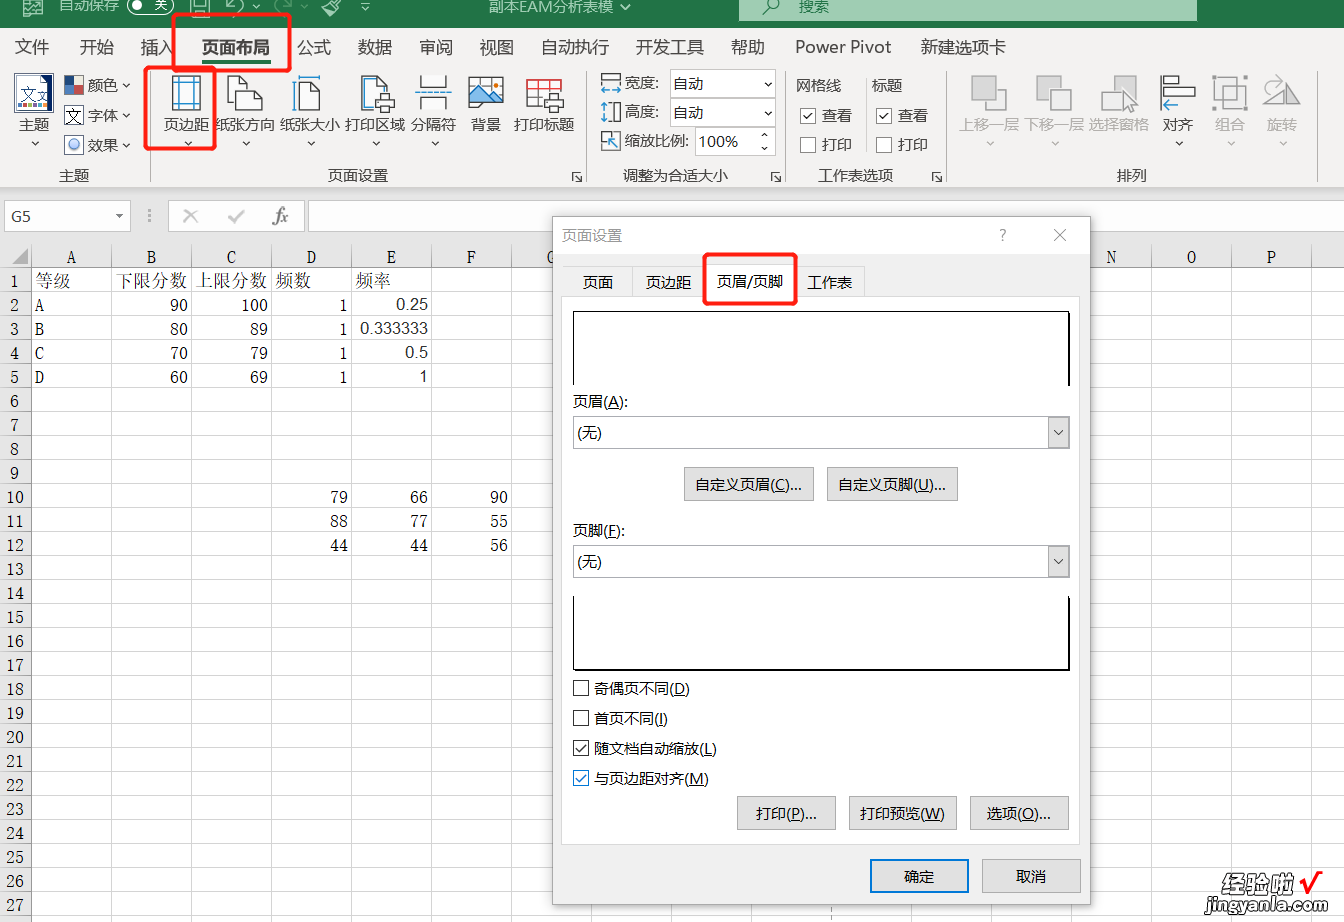Click the 页边距 margins icon
The height and width of the screenshot is (922, 1344).
(x=186, y=93)
